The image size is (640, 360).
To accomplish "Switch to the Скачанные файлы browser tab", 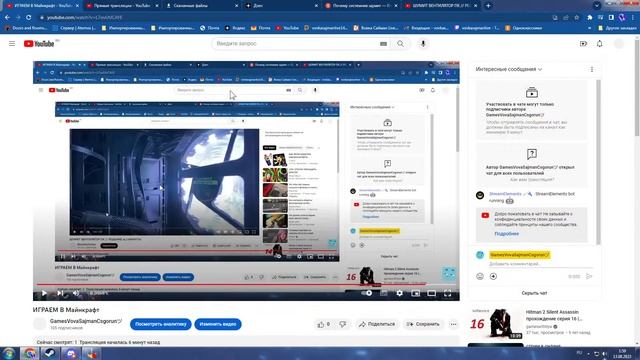I will click(202, 6).
